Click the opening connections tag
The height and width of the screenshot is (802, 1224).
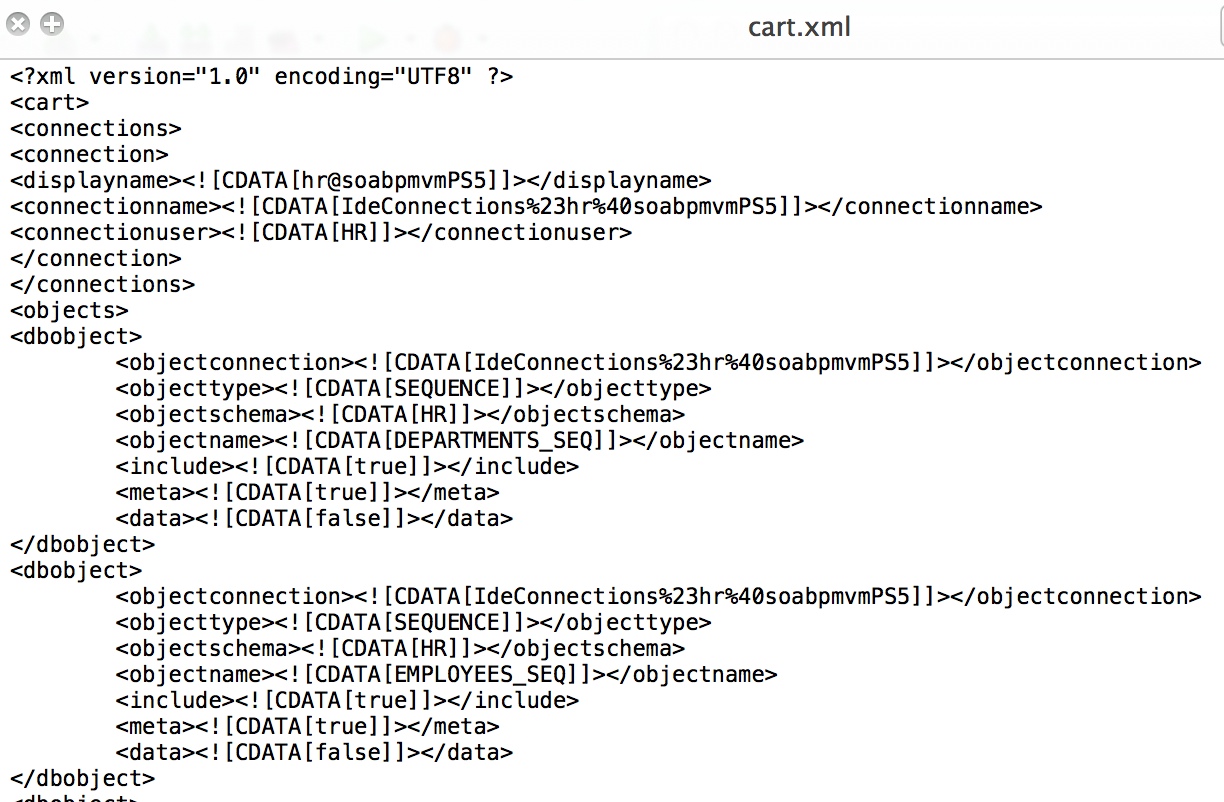(x=96, y=128)
